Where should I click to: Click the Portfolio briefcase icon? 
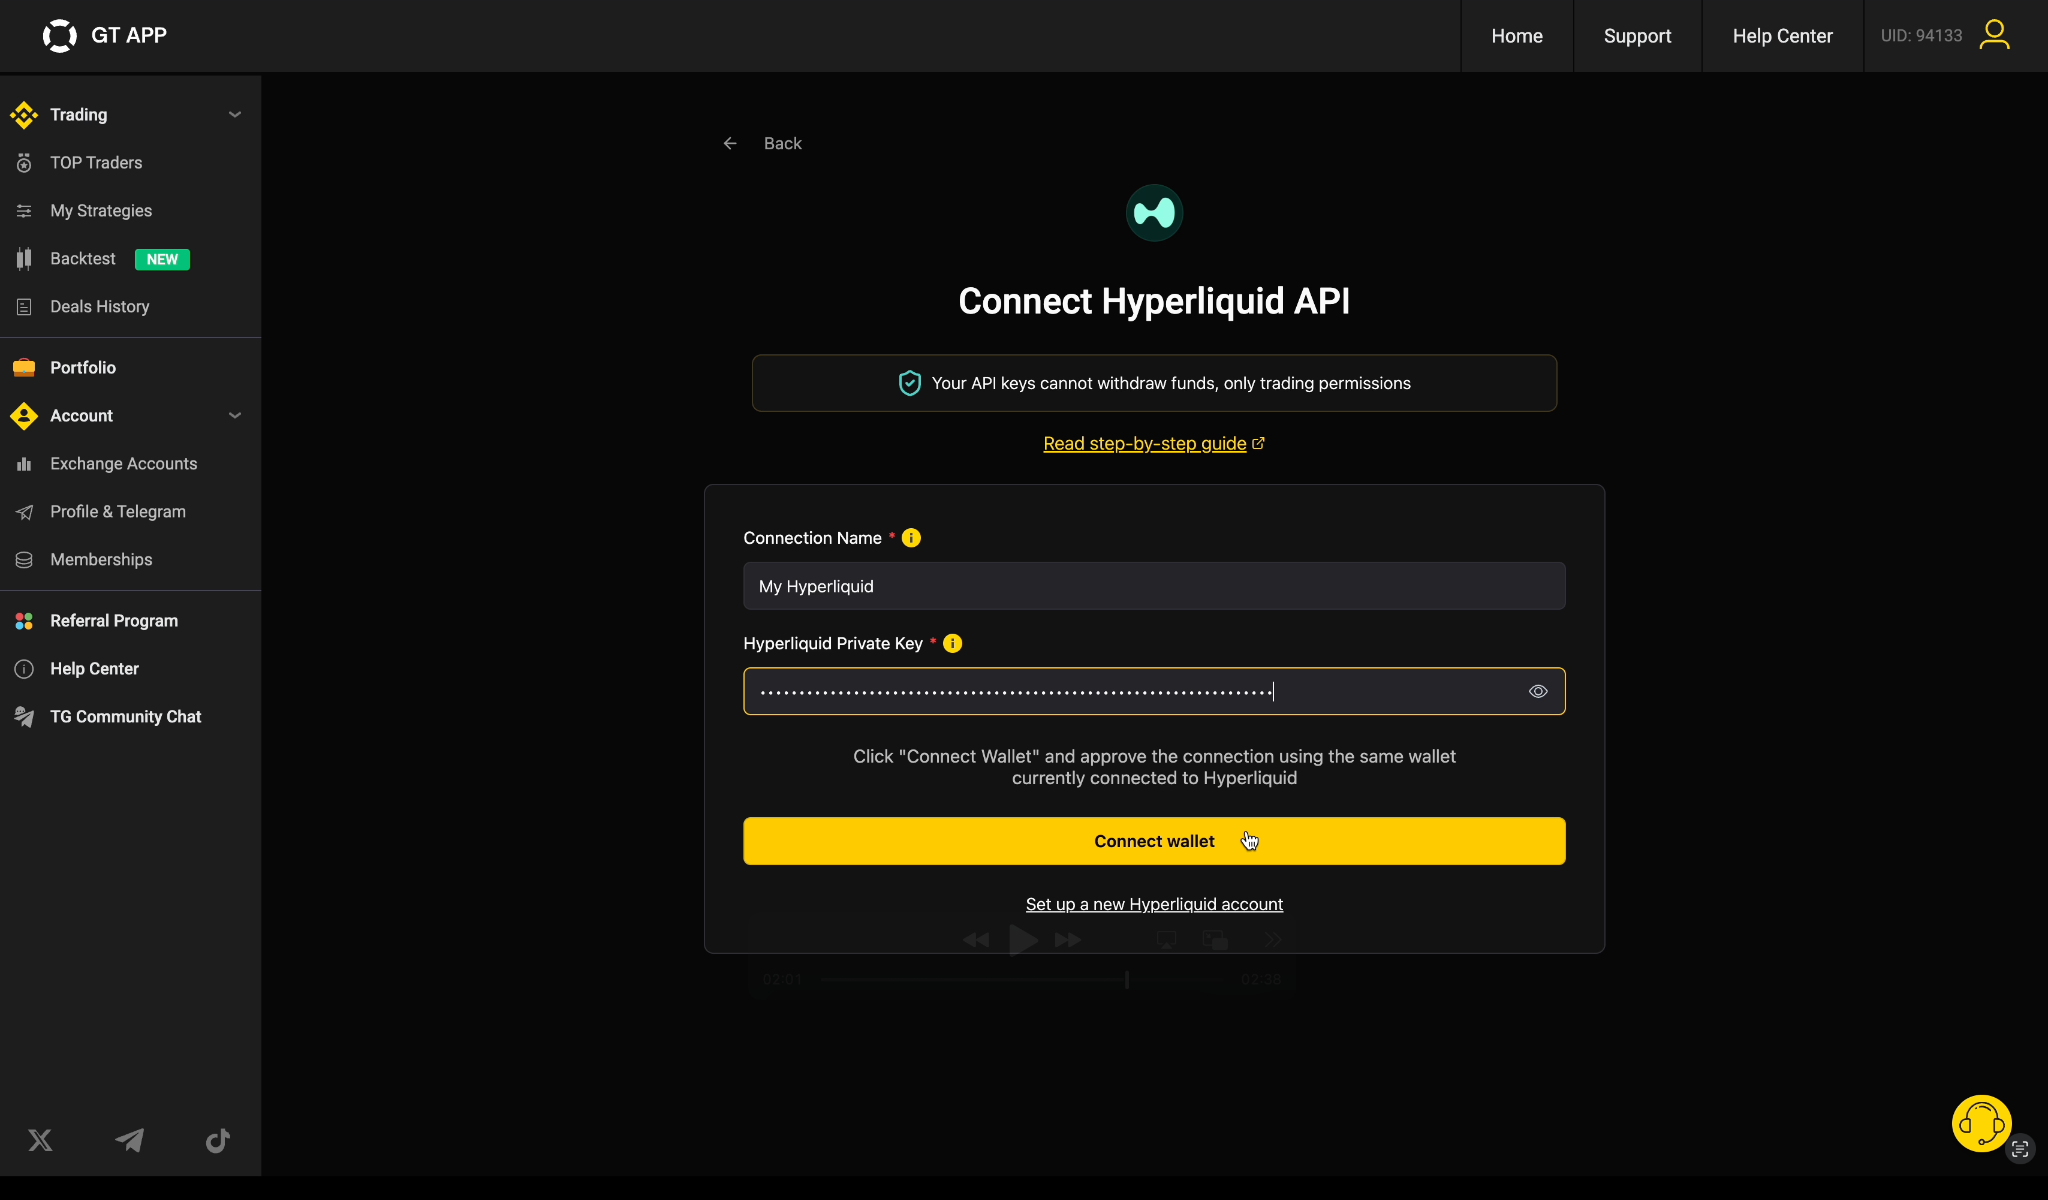[24, 367]
